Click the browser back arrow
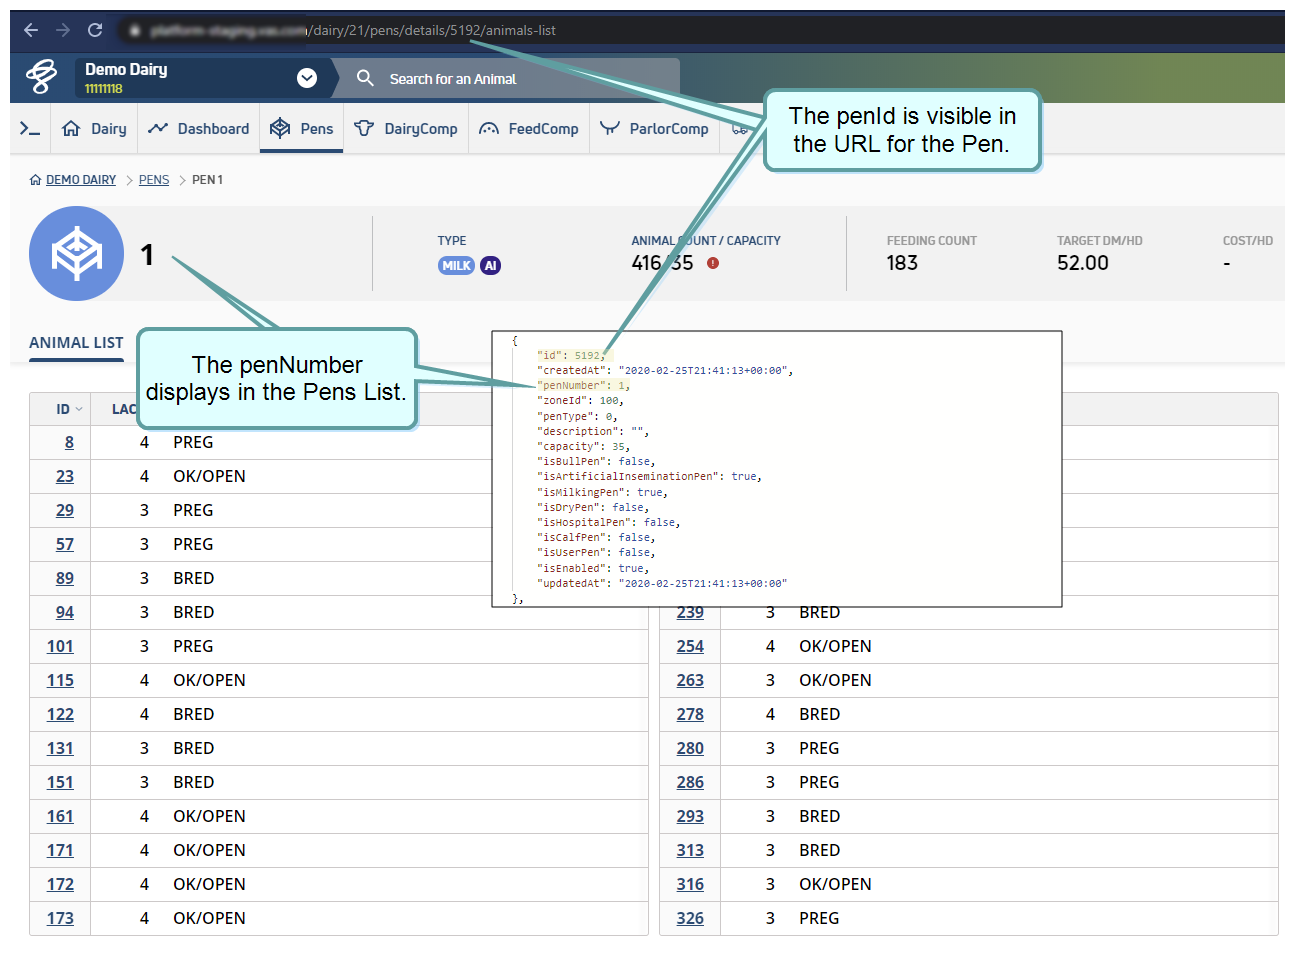This screenshot has height=960, width=1293. (x=31, y=30)
